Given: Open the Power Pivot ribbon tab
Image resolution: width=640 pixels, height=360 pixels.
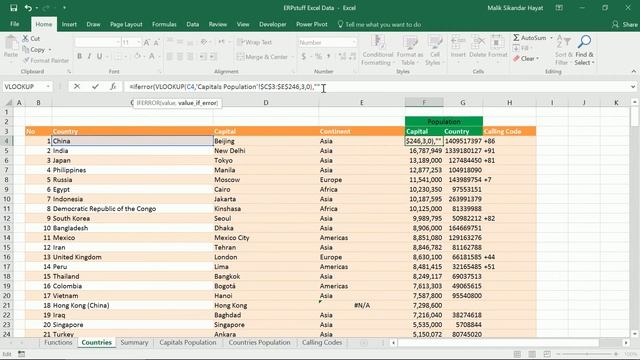Looking at the screenshot, I should click(x=311, y=24).
